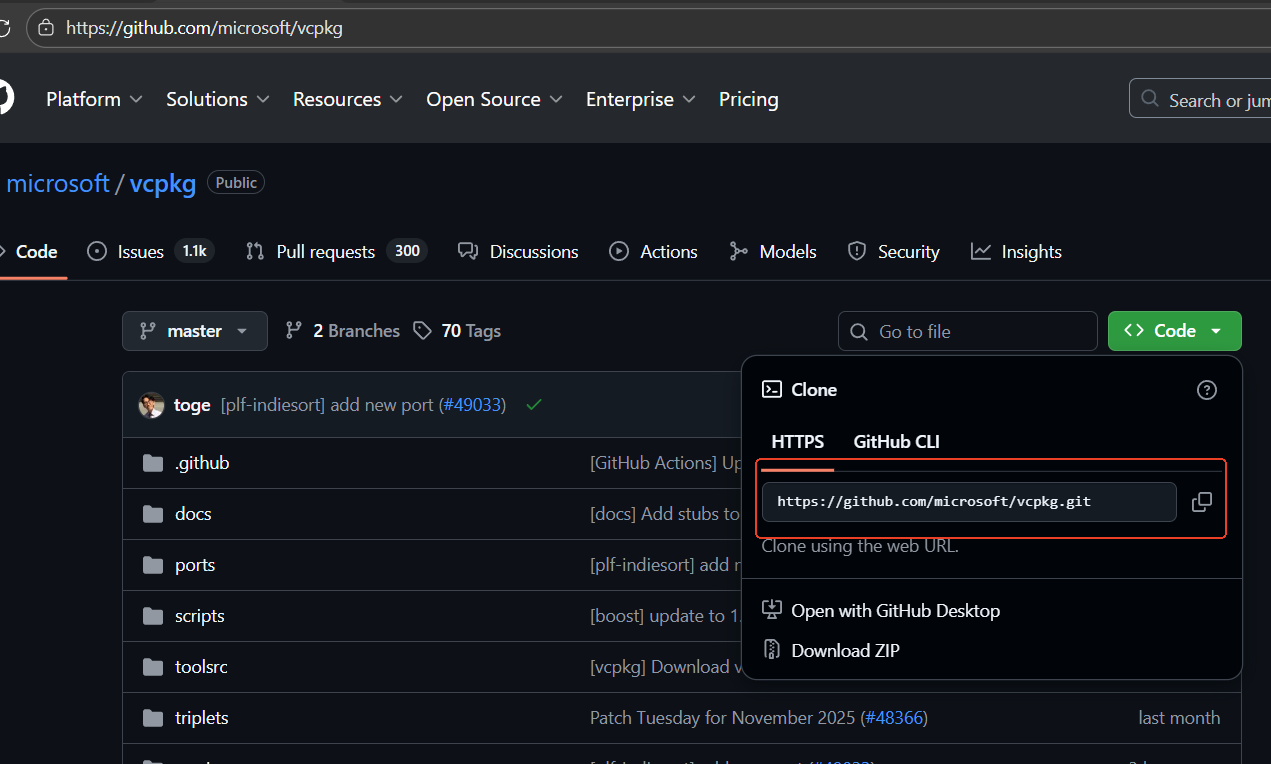Click the terminal icon beside Clone

[x=771, y=390]
